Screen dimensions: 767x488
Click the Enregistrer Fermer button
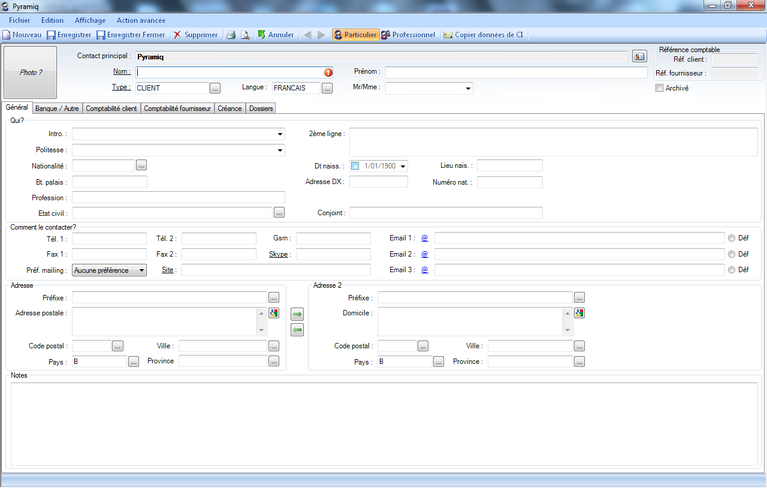click(x=132, y=34)
